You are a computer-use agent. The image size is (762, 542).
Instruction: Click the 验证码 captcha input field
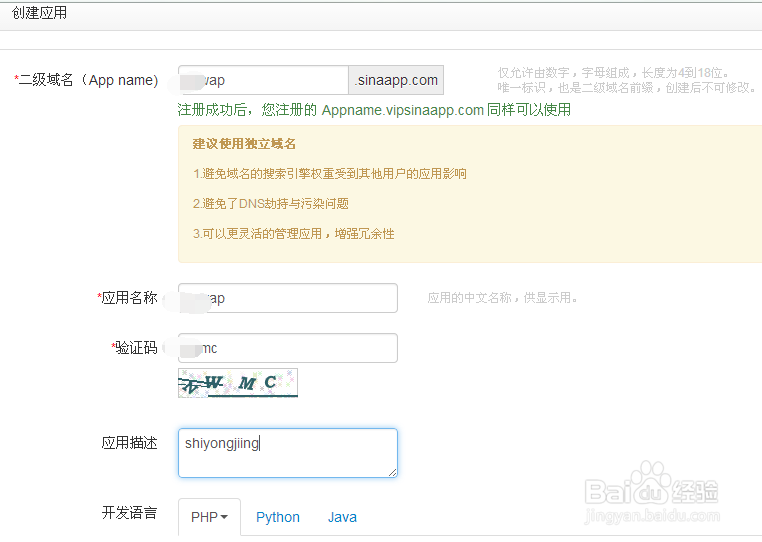288,348
